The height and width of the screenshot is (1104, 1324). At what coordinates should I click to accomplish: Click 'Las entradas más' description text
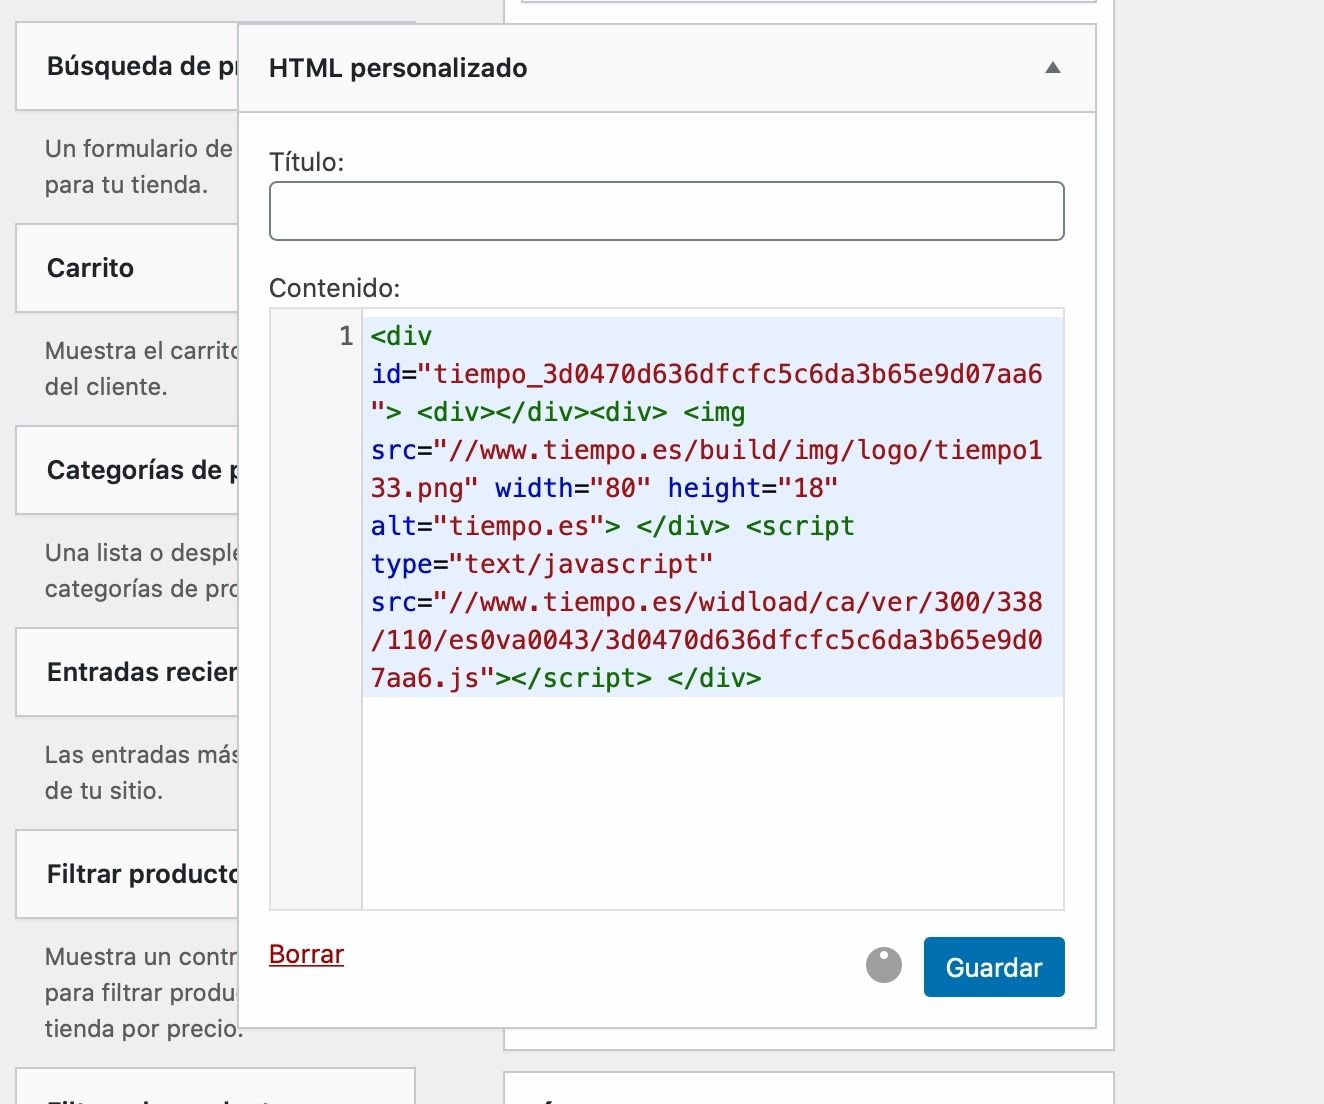tap(141, 755)
